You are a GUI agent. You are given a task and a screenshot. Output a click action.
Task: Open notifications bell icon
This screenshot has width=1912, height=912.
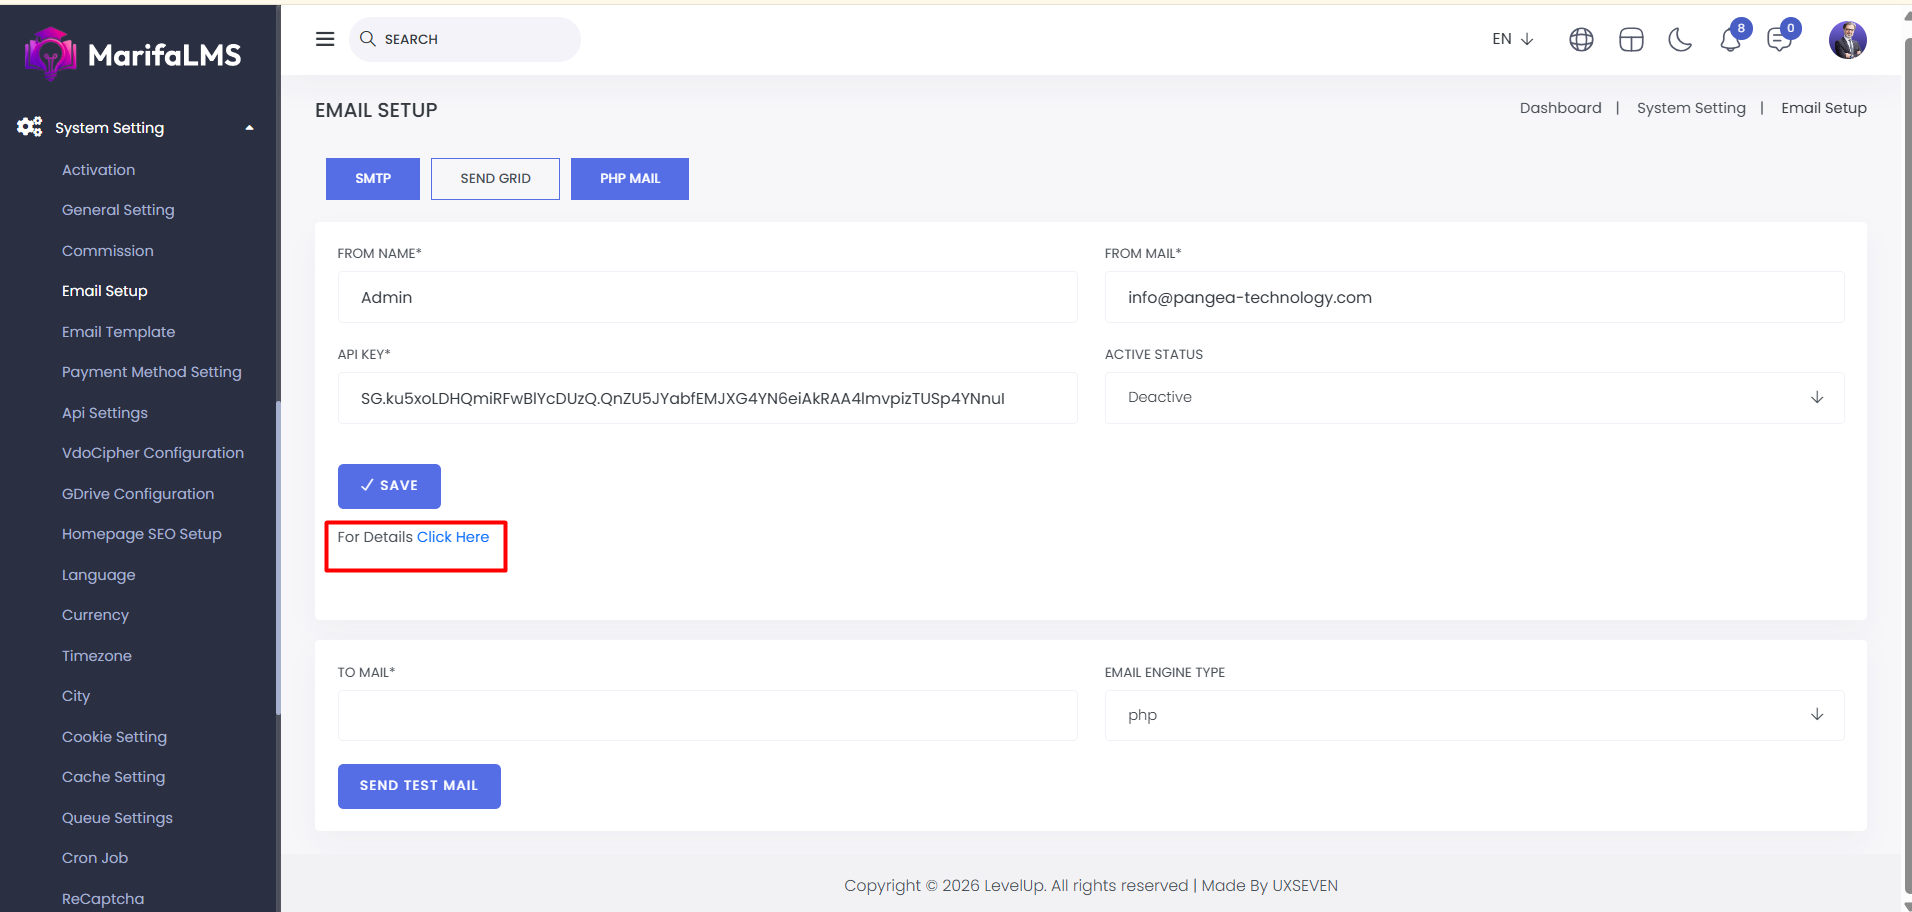point(1731,40)
